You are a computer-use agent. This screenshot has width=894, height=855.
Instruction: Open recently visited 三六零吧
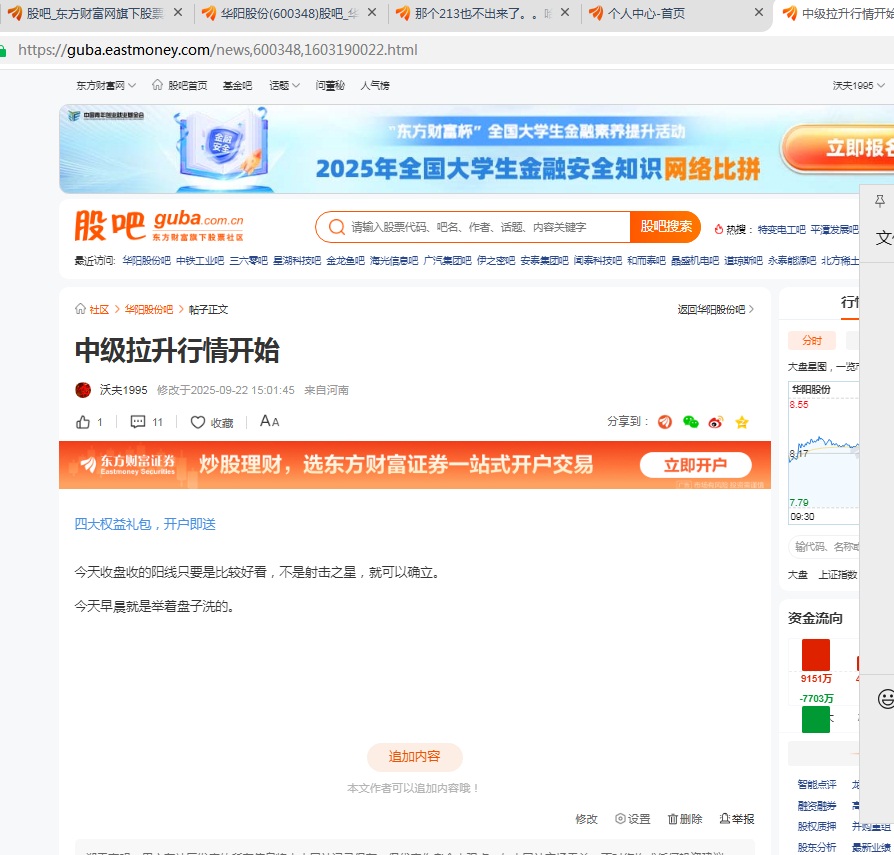[249, 260]
